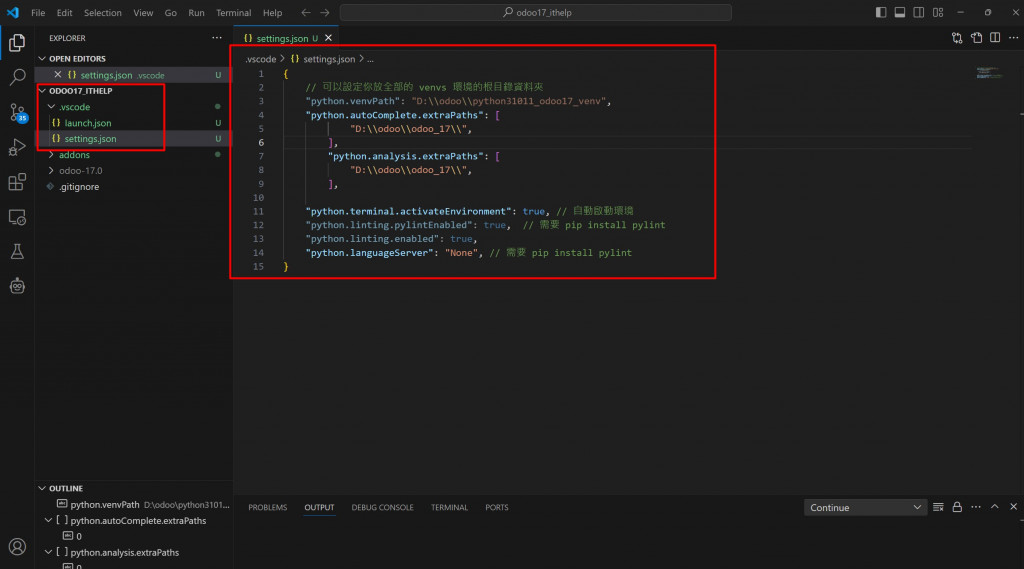Maximize the panel with the up chevron
The width and height of the screenshot is (1024, 569).
coord(995,507)
